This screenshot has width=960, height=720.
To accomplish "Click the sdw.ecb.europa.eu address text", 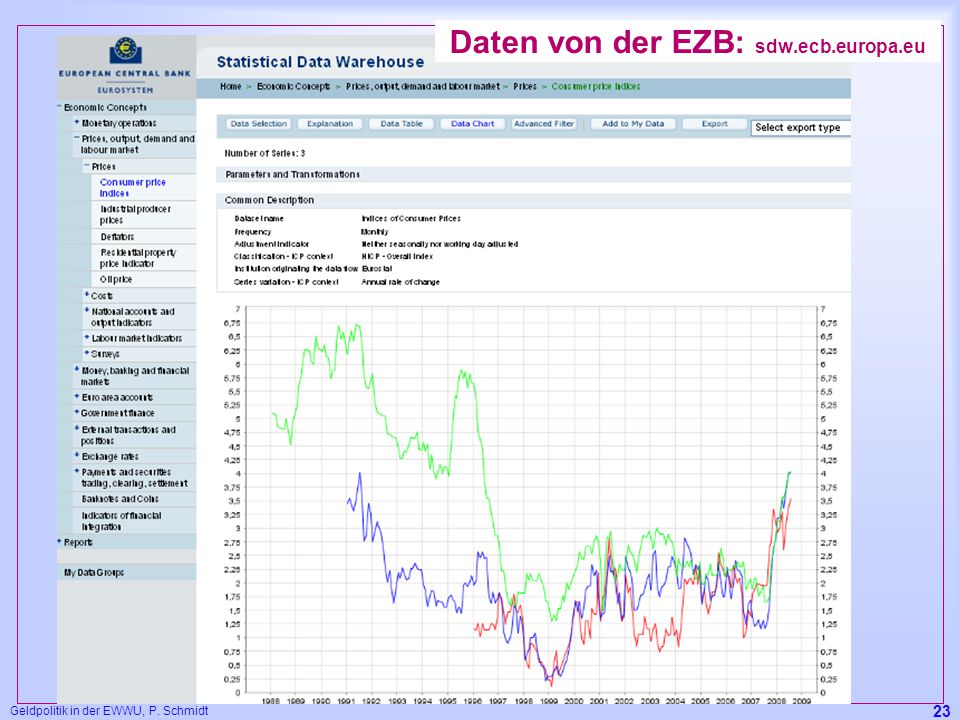I will [x=840, y=47].
